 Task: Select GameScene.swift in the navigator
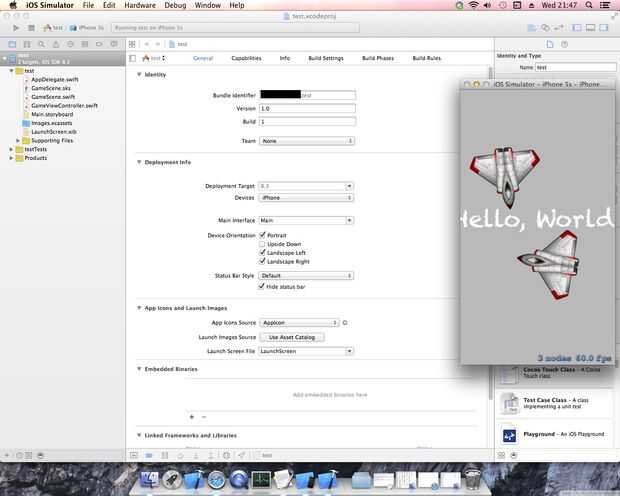point(53,97)
